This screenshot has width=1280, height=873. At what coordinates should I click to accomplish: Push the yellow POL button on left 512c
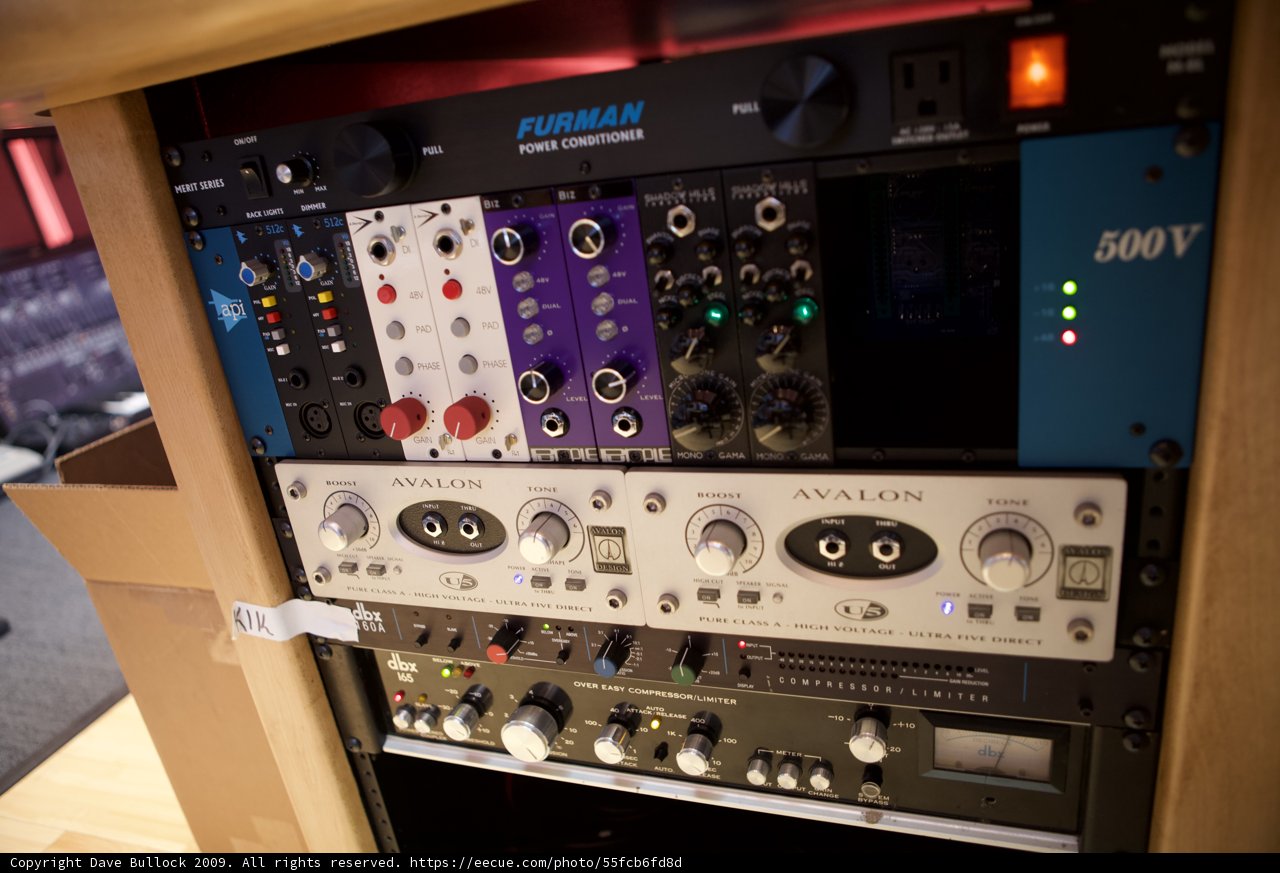pyautogui.click(x=267, y=301)
